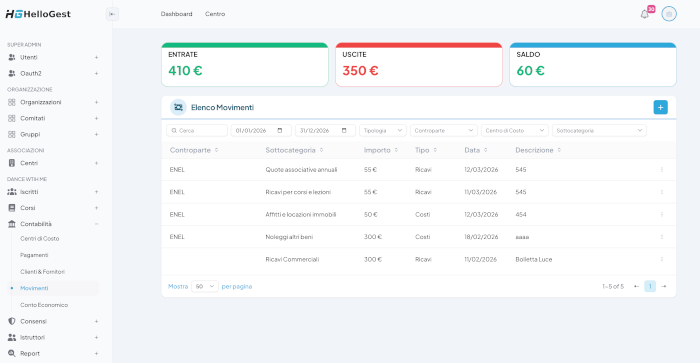Click the Elenco Movimenti header icon
Screen dimensions: 700x363
[178, 107]
